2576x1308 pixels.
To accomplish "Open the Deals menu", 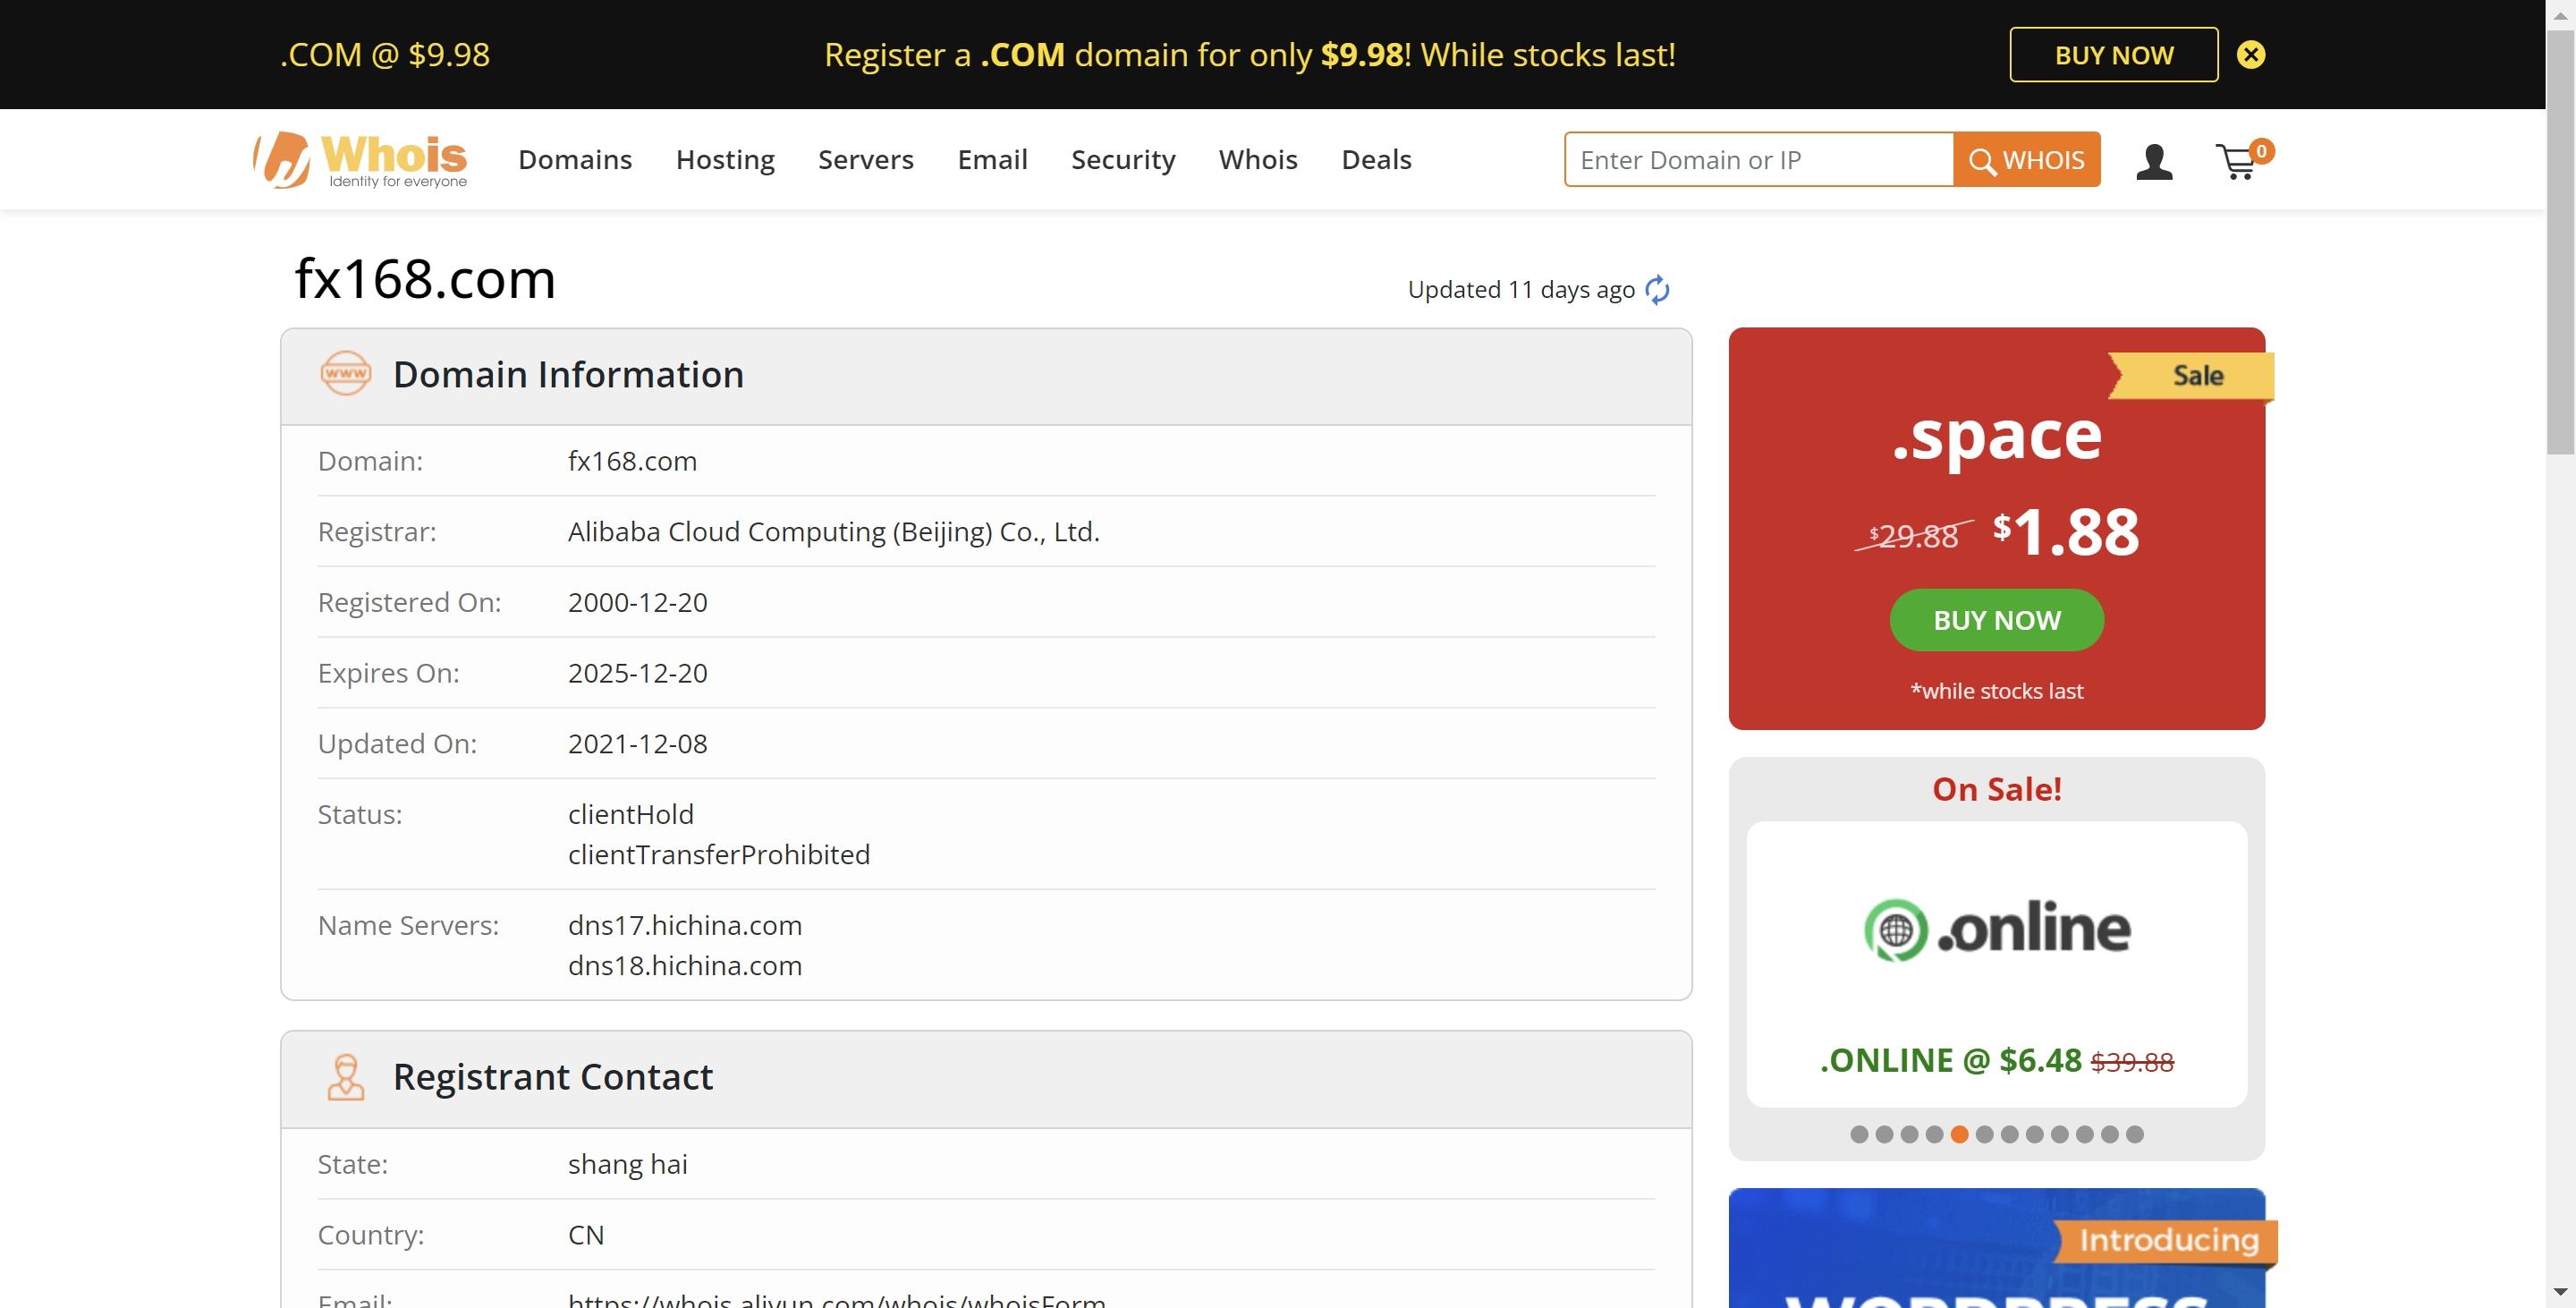I will tap(1376, 160).
